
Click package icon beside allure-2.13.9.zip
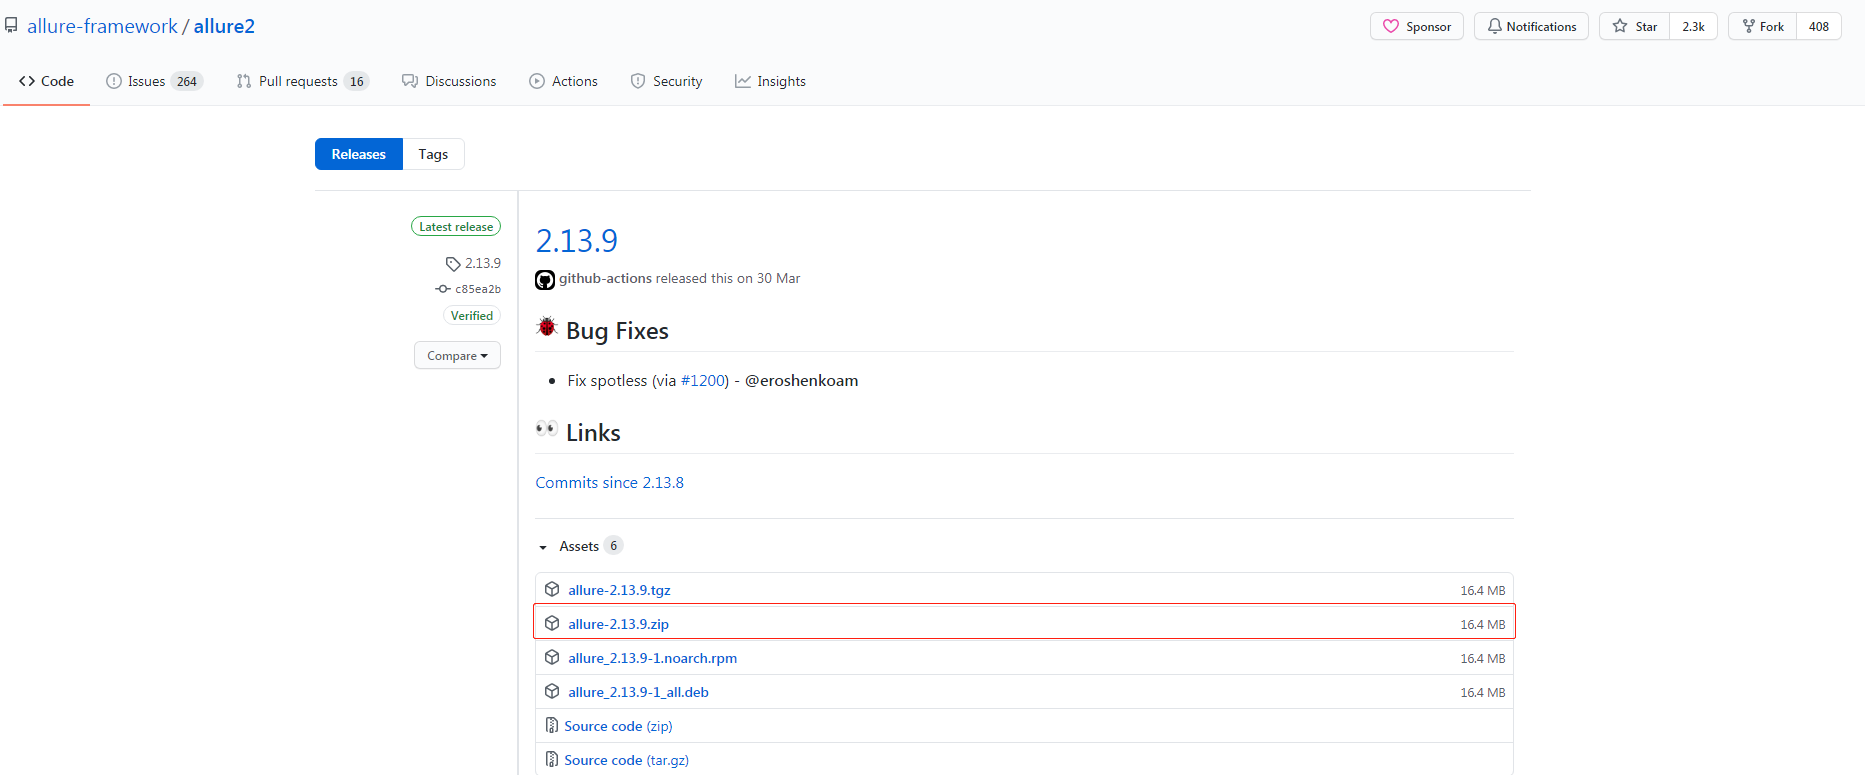(x=552, y=624)
